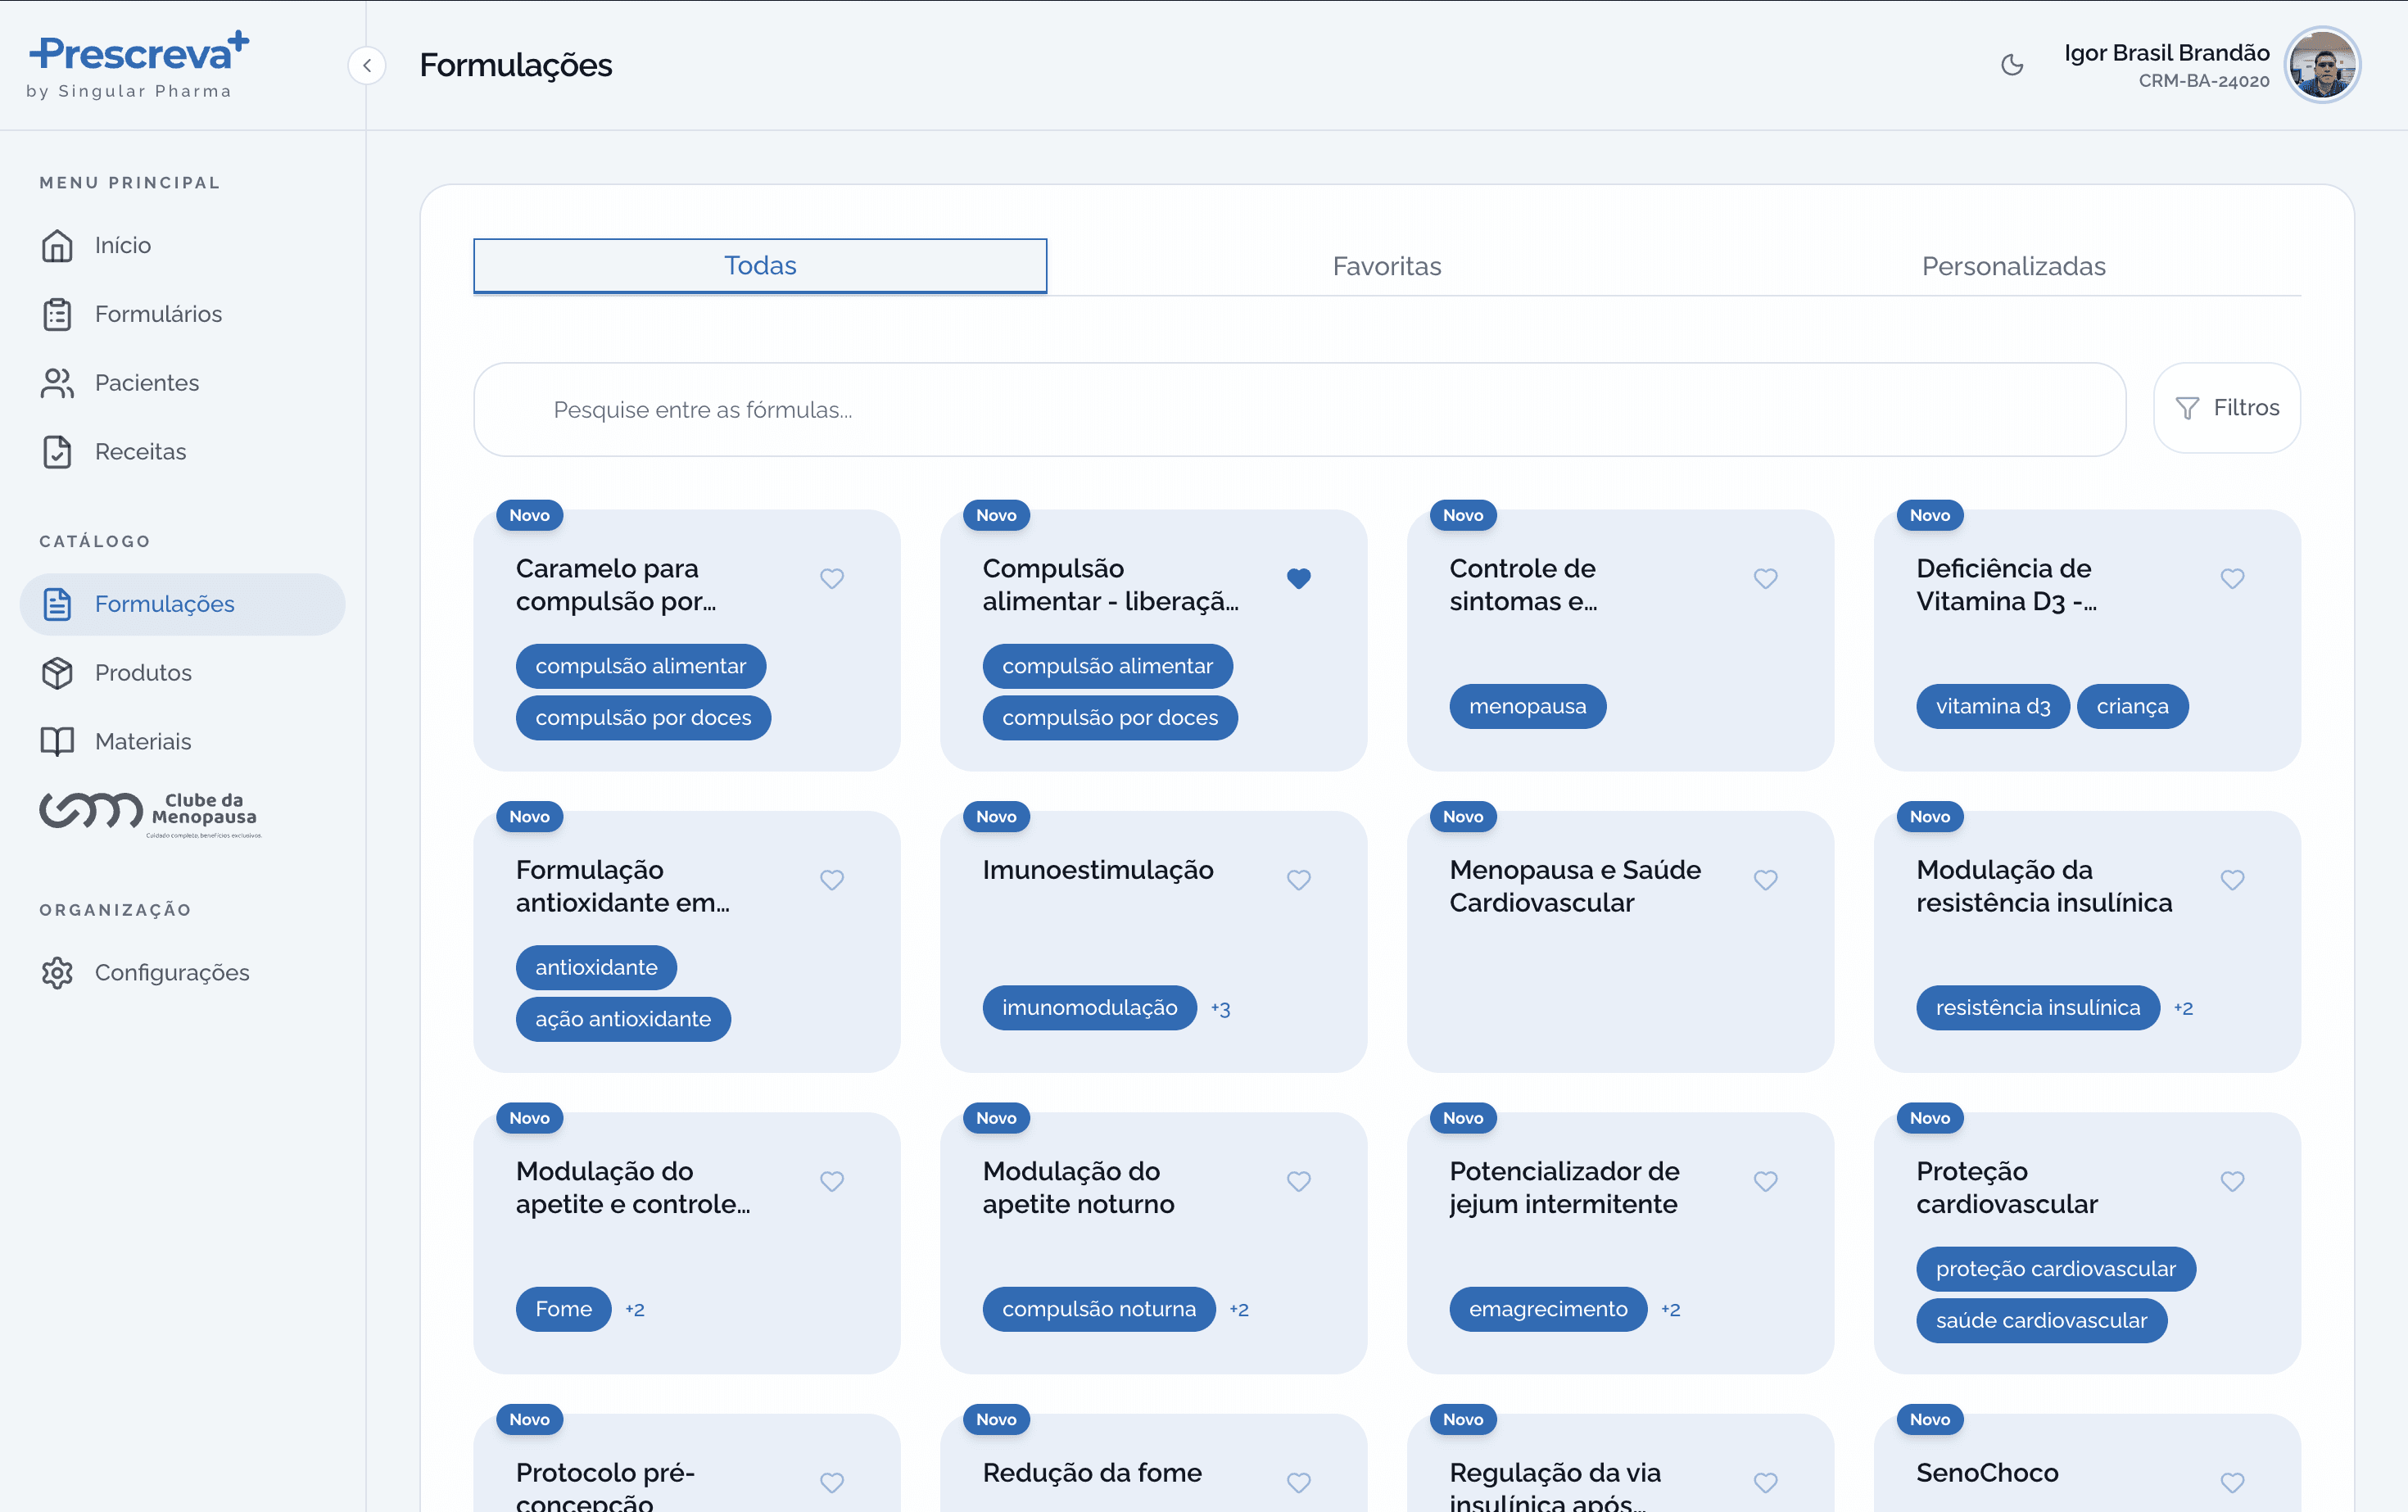Favorite Proteção cardiovascular card
This screenshot has width=2408, height=1512.
click(2233, 1182)
